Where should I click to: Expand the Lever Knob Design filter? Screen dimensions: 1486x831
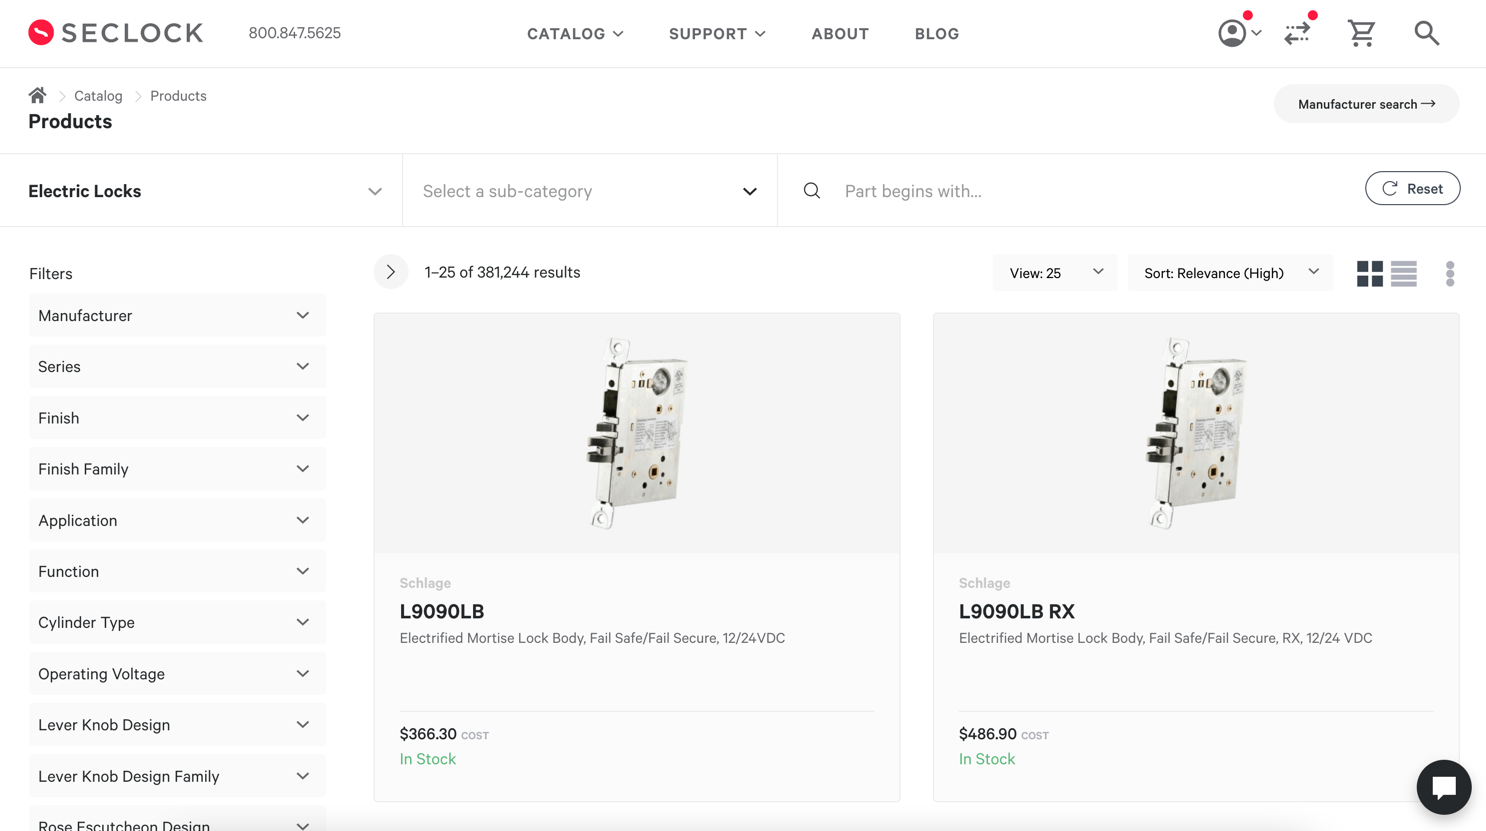click(x=177, y=725)
